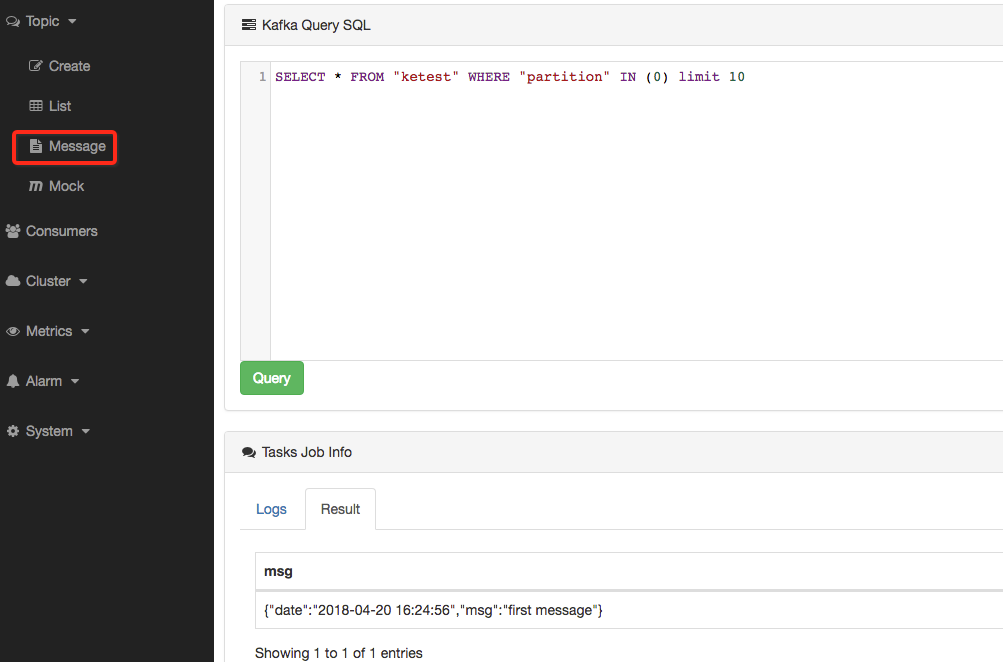Click the first message result row
1003x662 pixels.
coord(629,610)
